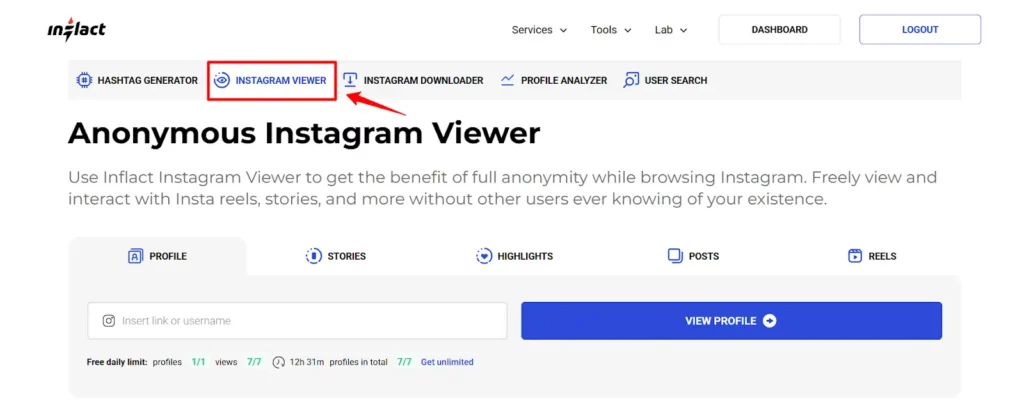Screen dimensions: 1024x410
Task: Open the Instagram Viewer tool
Action: coord(271,80)
